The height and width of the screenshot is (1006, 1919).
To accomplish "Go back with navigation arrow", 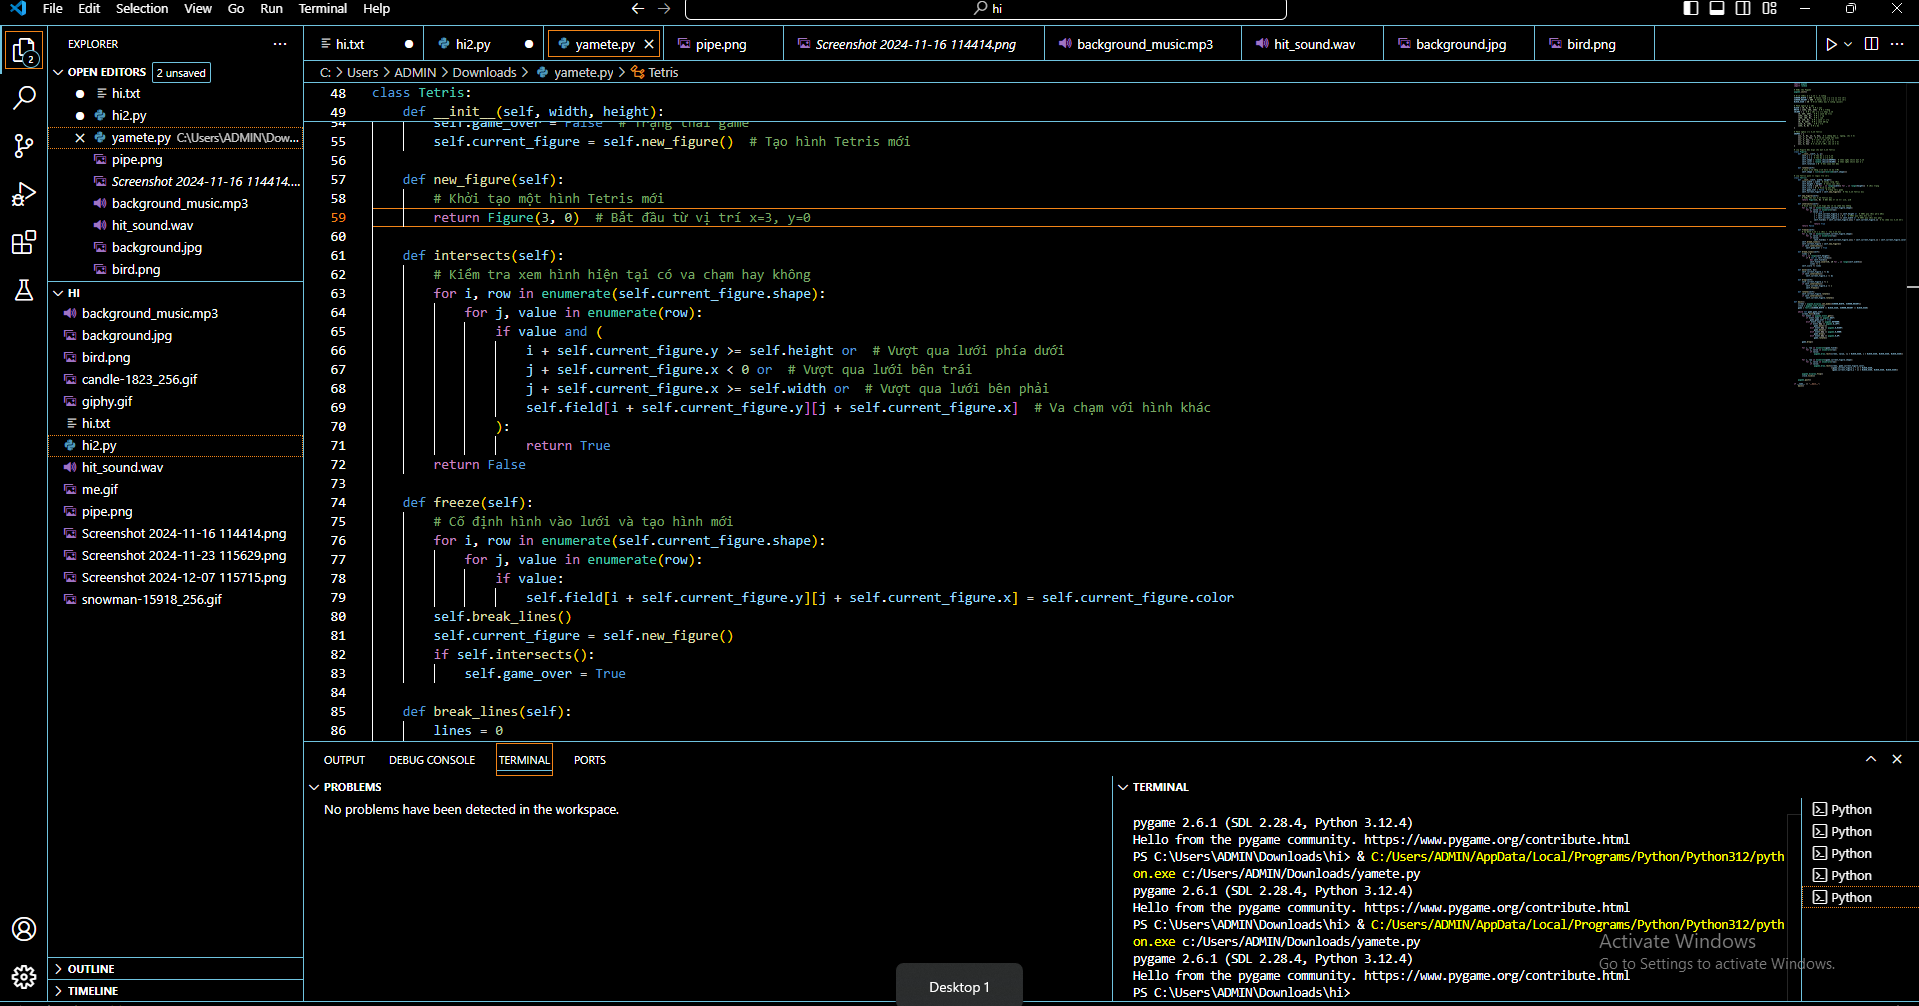I will 638,9.
